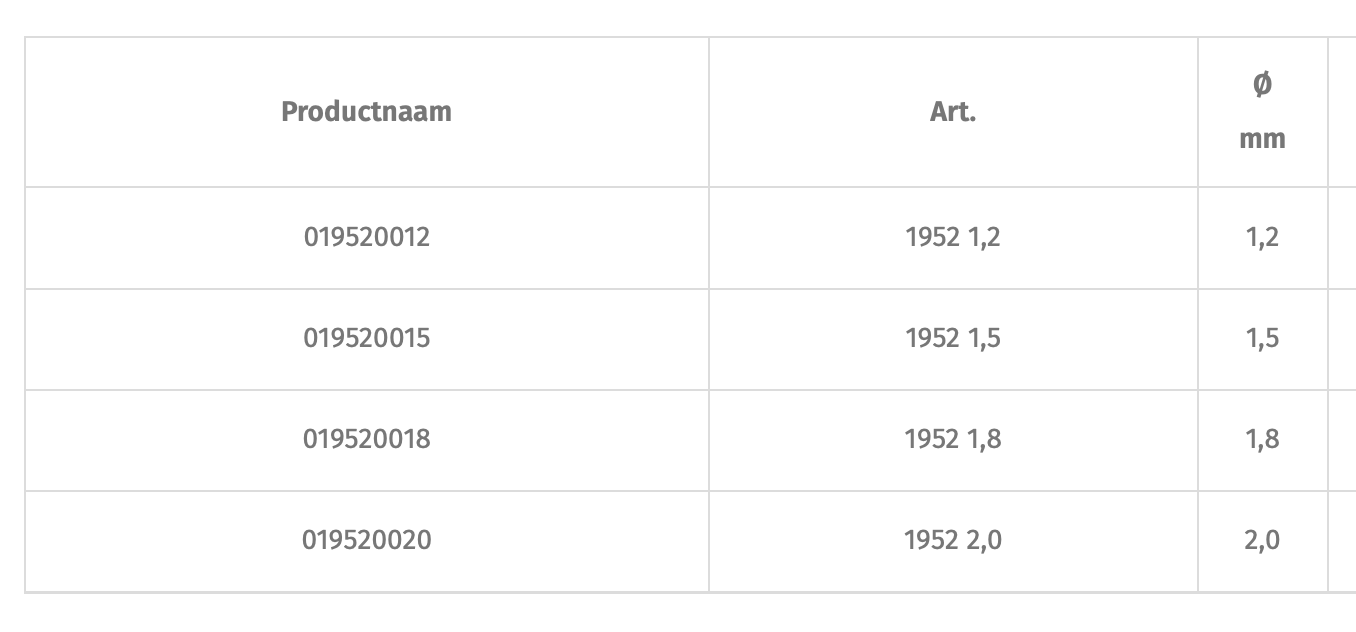The height and width of the screenshot is (632, 1356).
Task: Select product number 019520020
Action: [366, 541]
